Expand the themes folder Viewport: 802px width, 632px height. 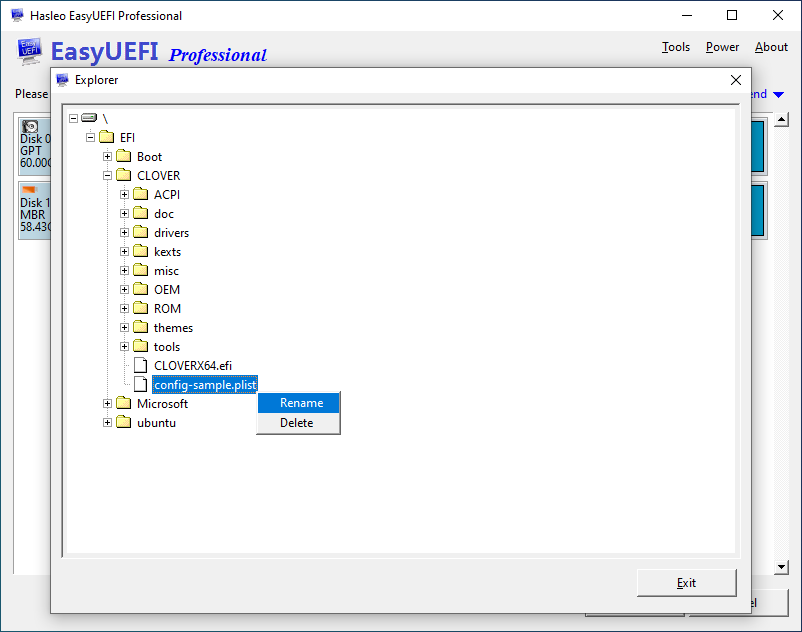click(124, 327)
